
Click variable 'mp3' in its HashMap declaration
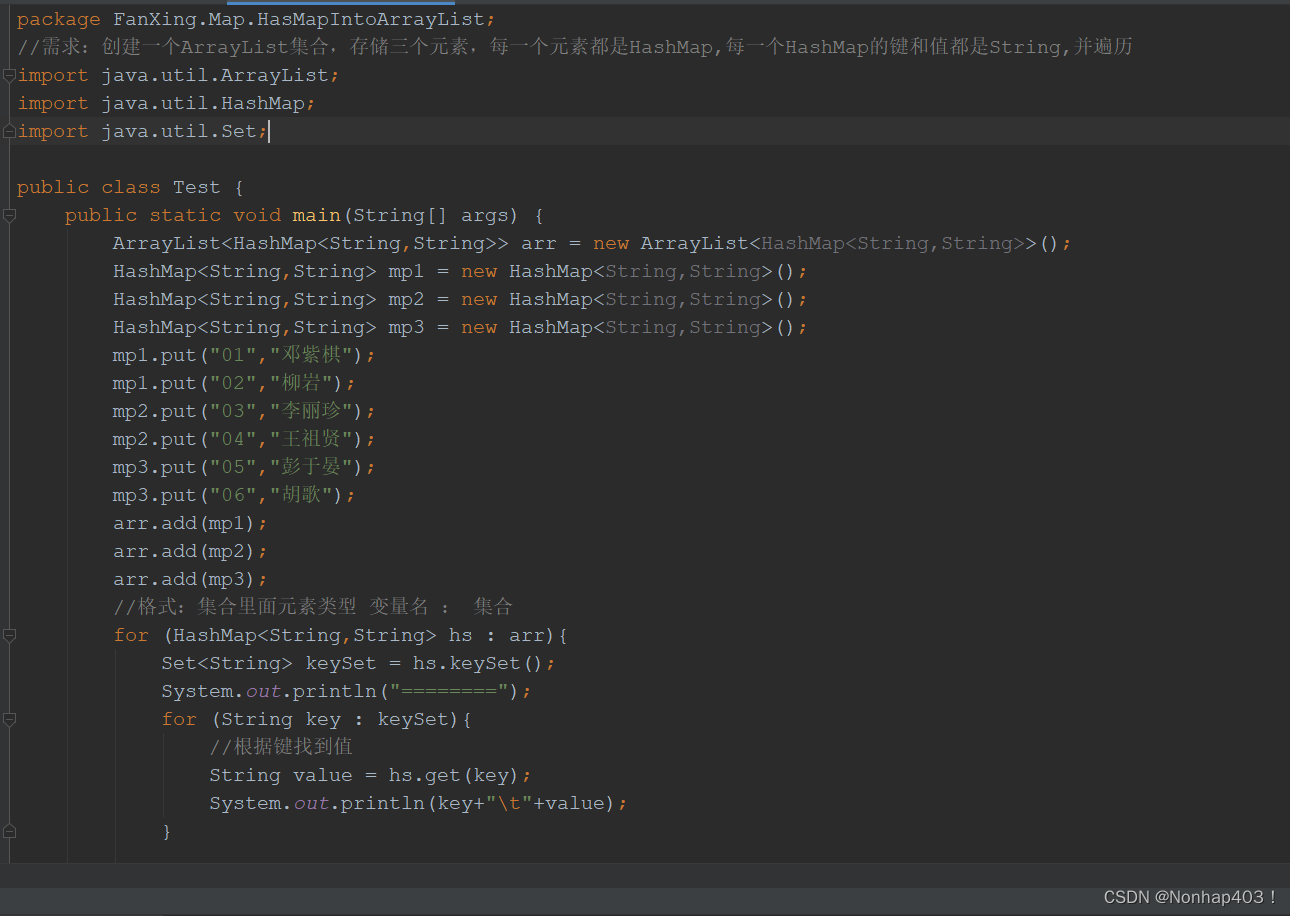pos(406,327)
